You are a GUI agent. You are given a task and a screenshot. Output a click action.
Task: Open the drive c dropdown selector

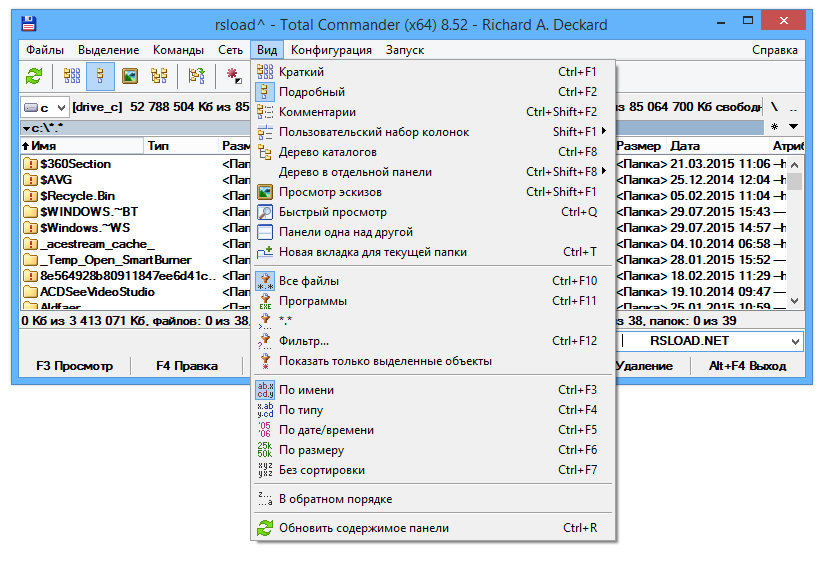point(45,107)
